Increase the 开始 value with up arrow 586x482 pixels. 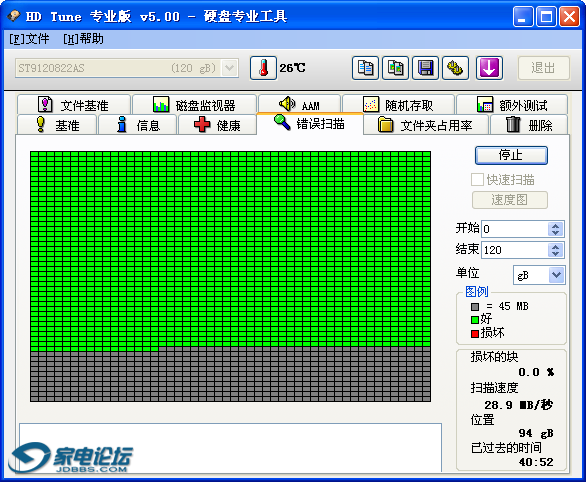click(555, 226)
